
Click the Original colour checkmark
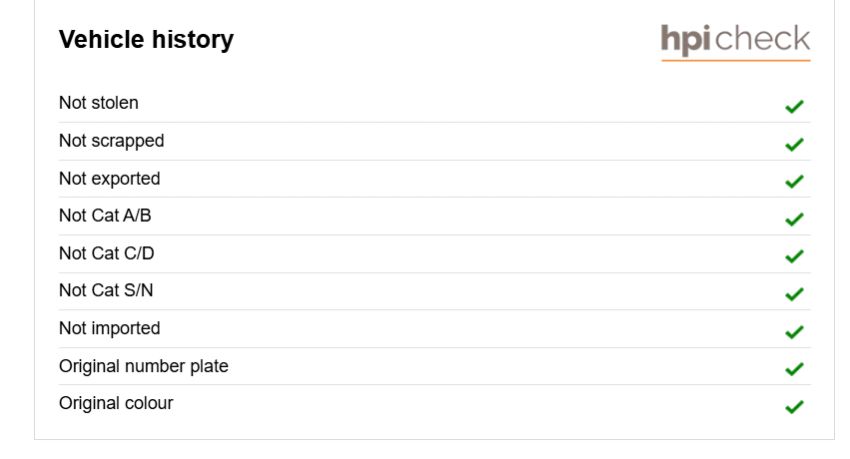(x=794, y=406)
